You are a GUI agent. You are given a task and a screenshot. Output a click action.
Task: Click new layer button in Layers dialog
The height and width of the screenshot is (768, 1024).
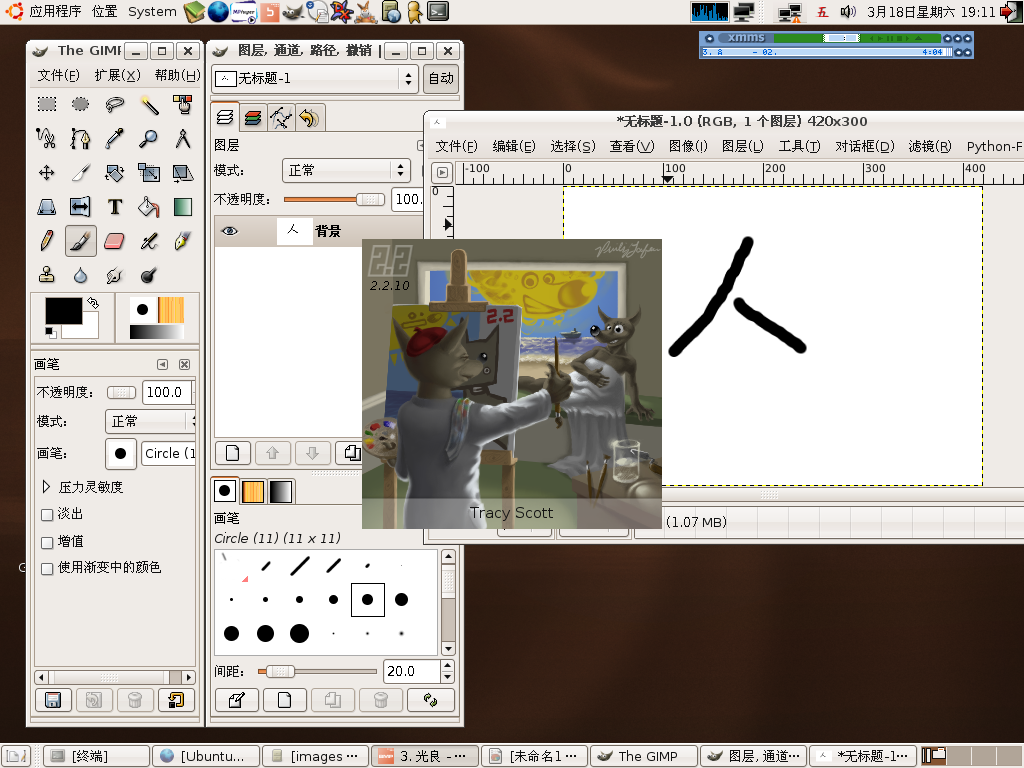232,453
